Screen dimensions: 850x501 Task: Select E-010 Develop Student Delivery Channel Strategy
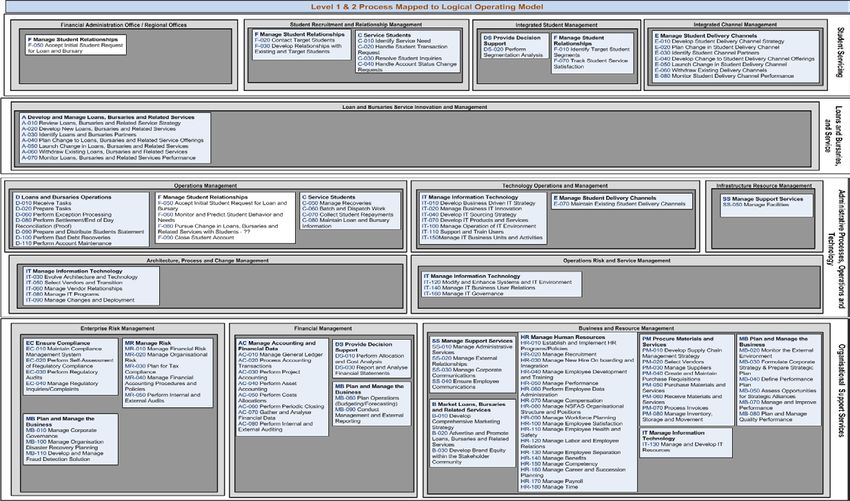coord(719,41)
